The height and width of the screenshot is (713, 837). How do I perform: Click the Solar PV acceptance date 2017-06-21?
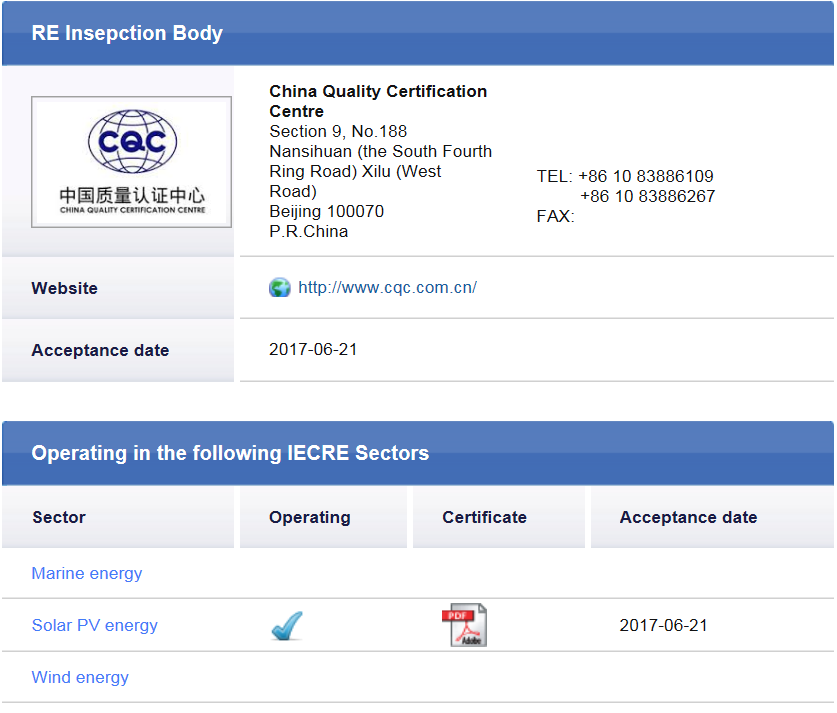[x=663, y=626]
